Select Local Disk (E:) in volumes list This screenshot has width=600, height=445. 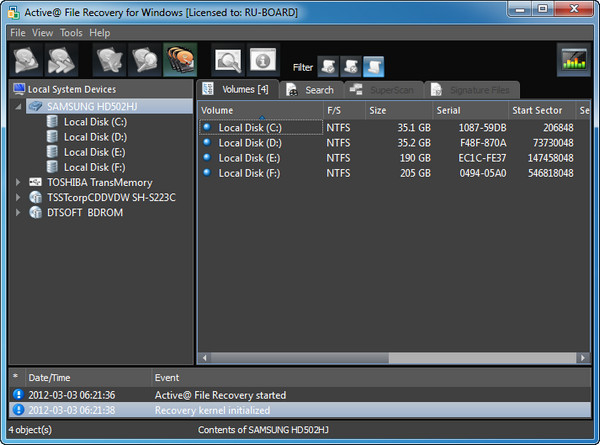click(249, 158)
